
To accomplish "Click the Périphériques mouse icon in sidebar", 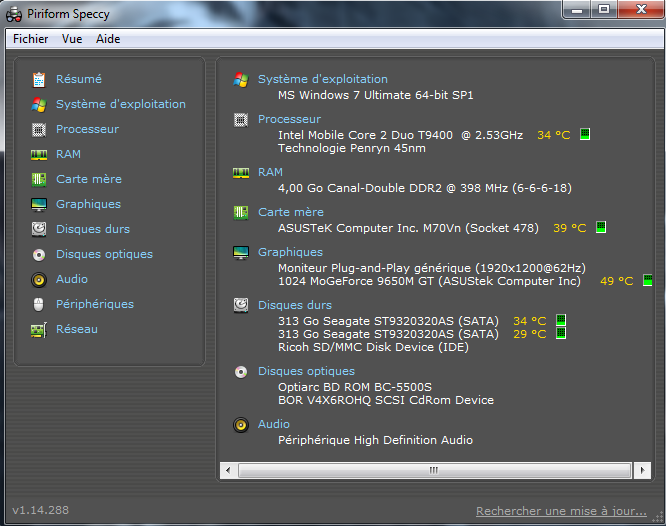I will [39, 304].
